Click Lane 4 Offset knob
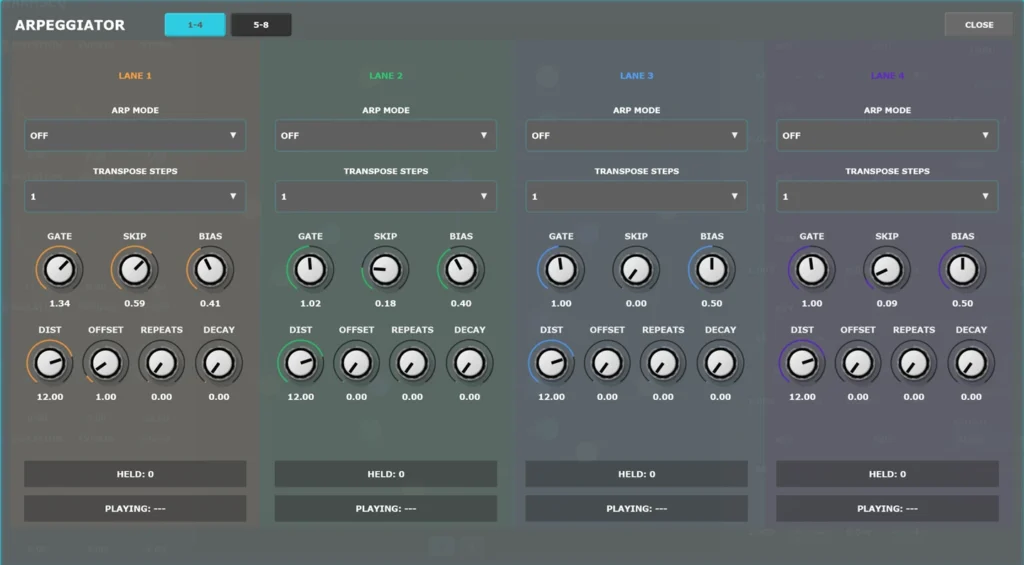This screenshot has width=1024, height=565. (x=858, y=363)
